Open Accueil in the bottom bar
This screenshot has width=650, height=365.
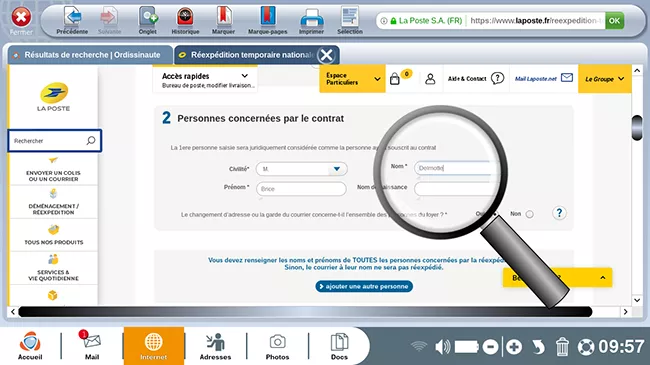pos(30,346)
